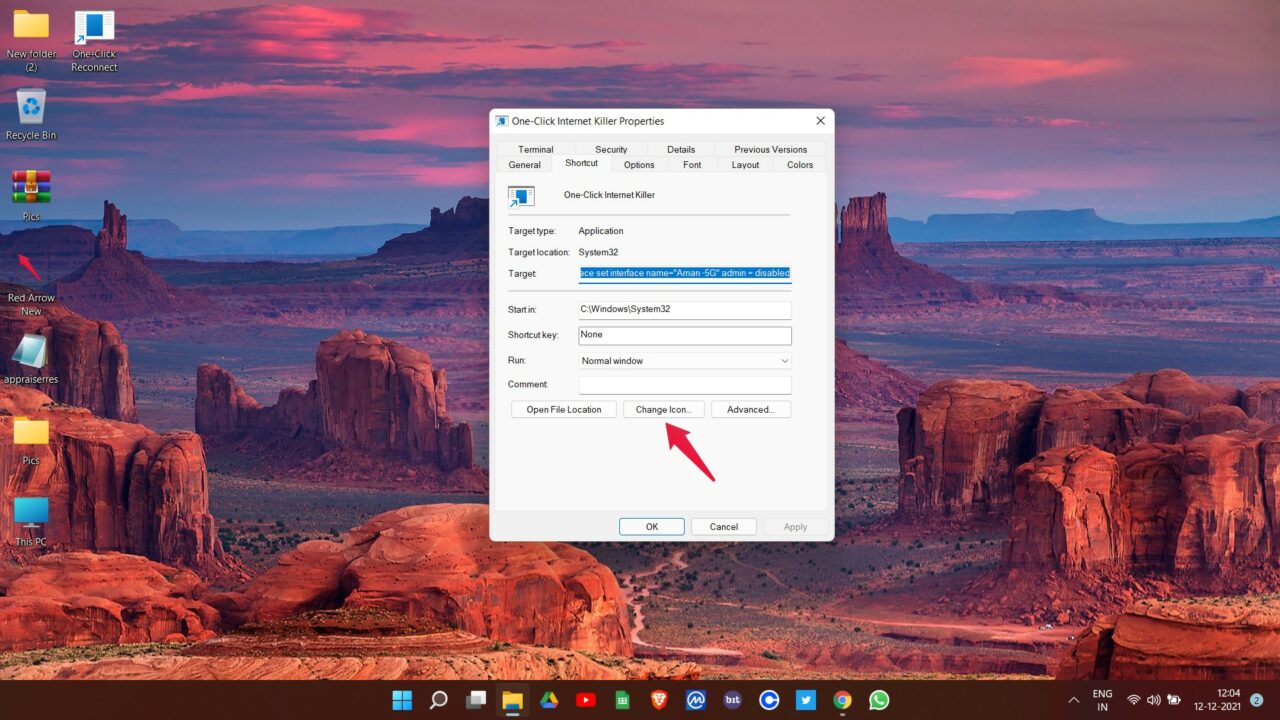Viewport: 1280px width, 720px height.
Task: Expand the hidden tray icons chevron
Action: click(x=1074, y=700)
